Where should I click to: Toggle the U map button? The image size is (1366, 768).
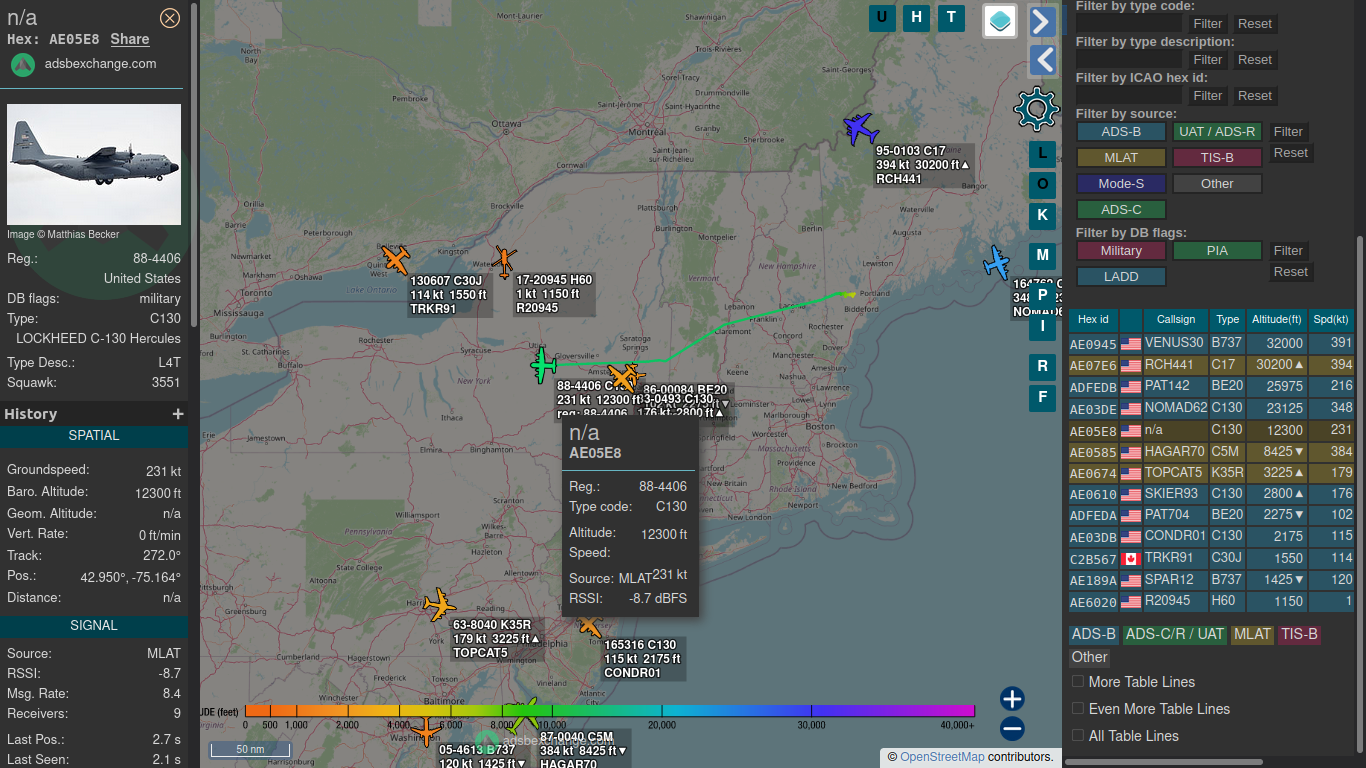pos(882,17)
